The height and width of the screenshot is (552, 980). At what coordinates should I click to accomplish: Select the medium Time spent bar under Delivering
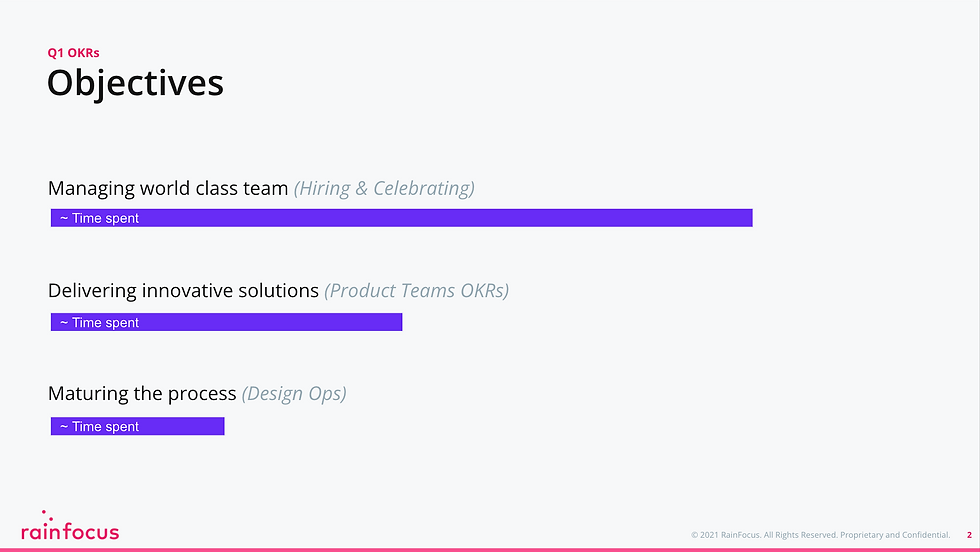click(x=226, y=322)
